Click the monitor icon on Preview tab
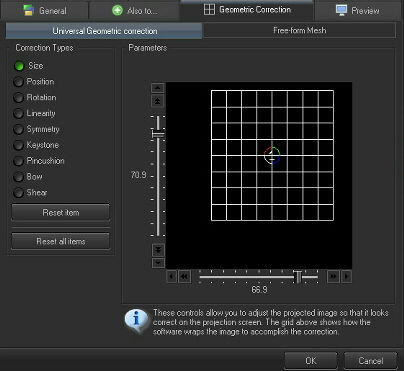 tap(341, 10)
